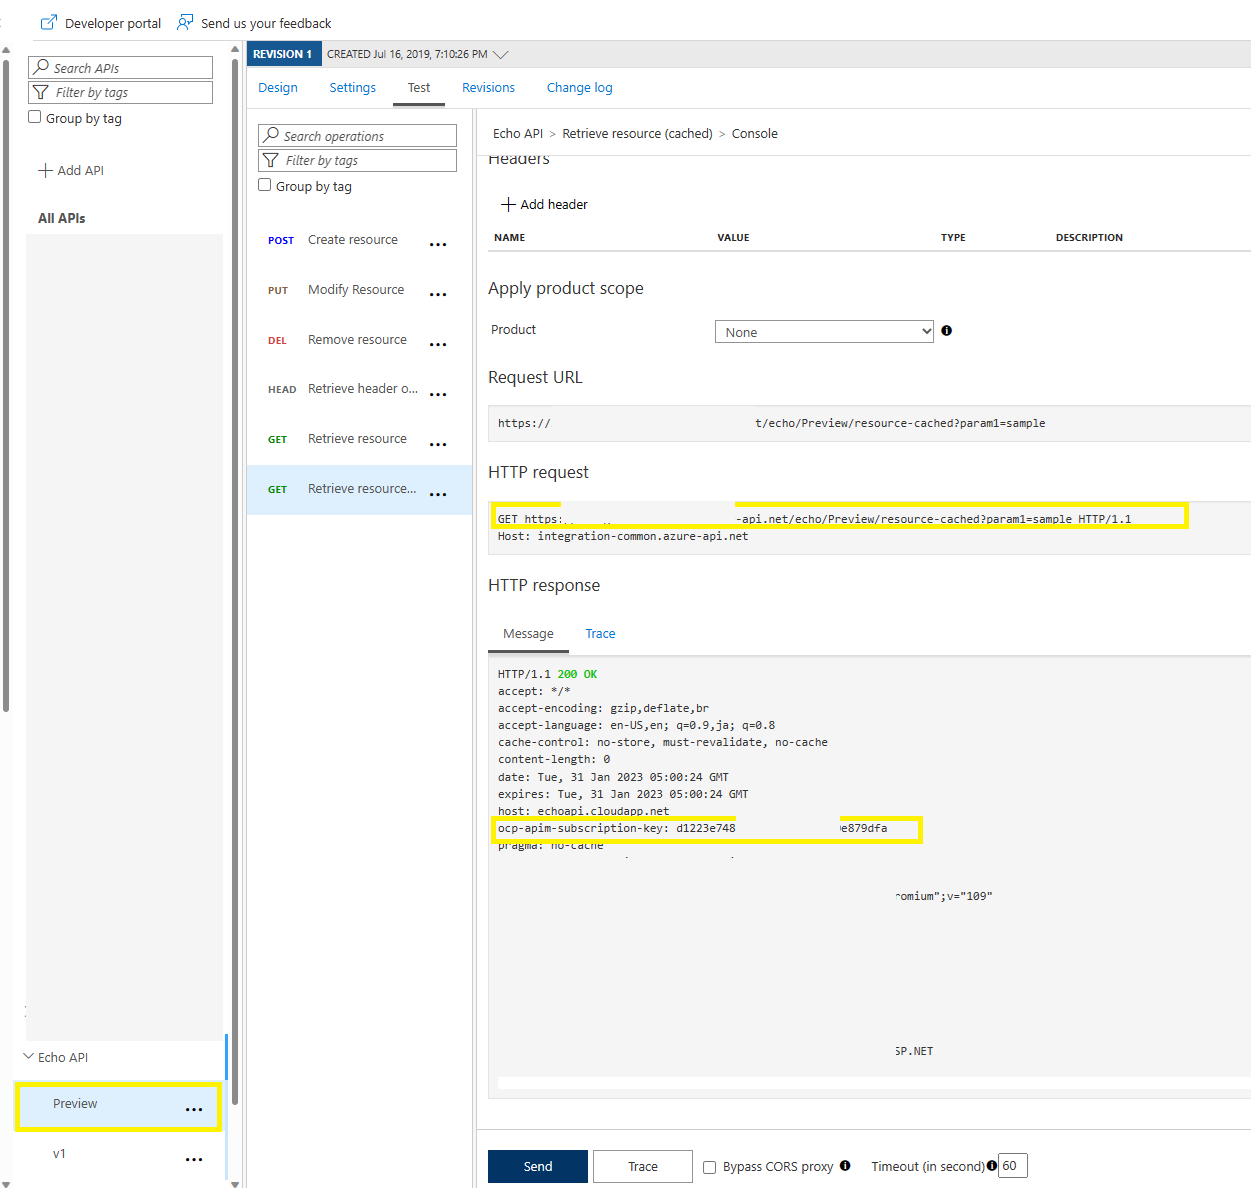Select the PUT Modify Resource operation

[359, 290]
